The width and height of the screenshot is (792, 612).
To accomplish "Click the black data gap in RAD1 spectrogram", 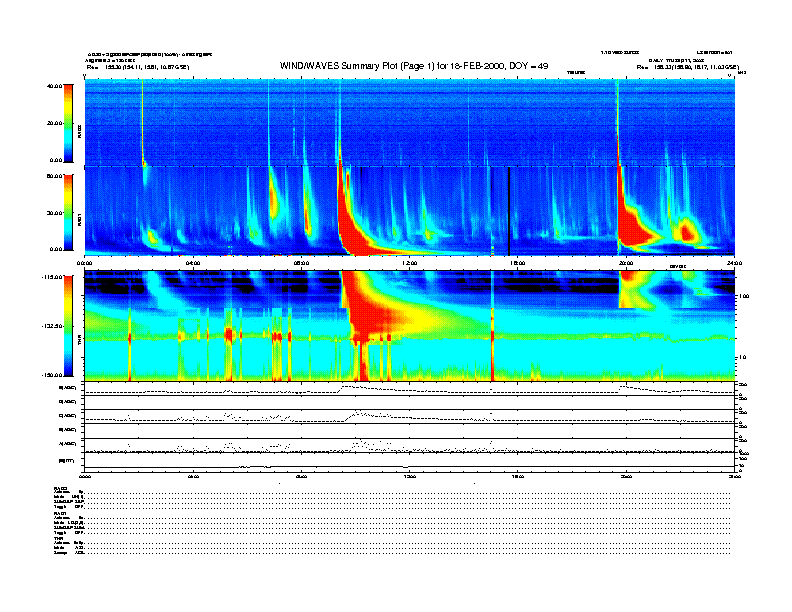I will click(509, 211).
